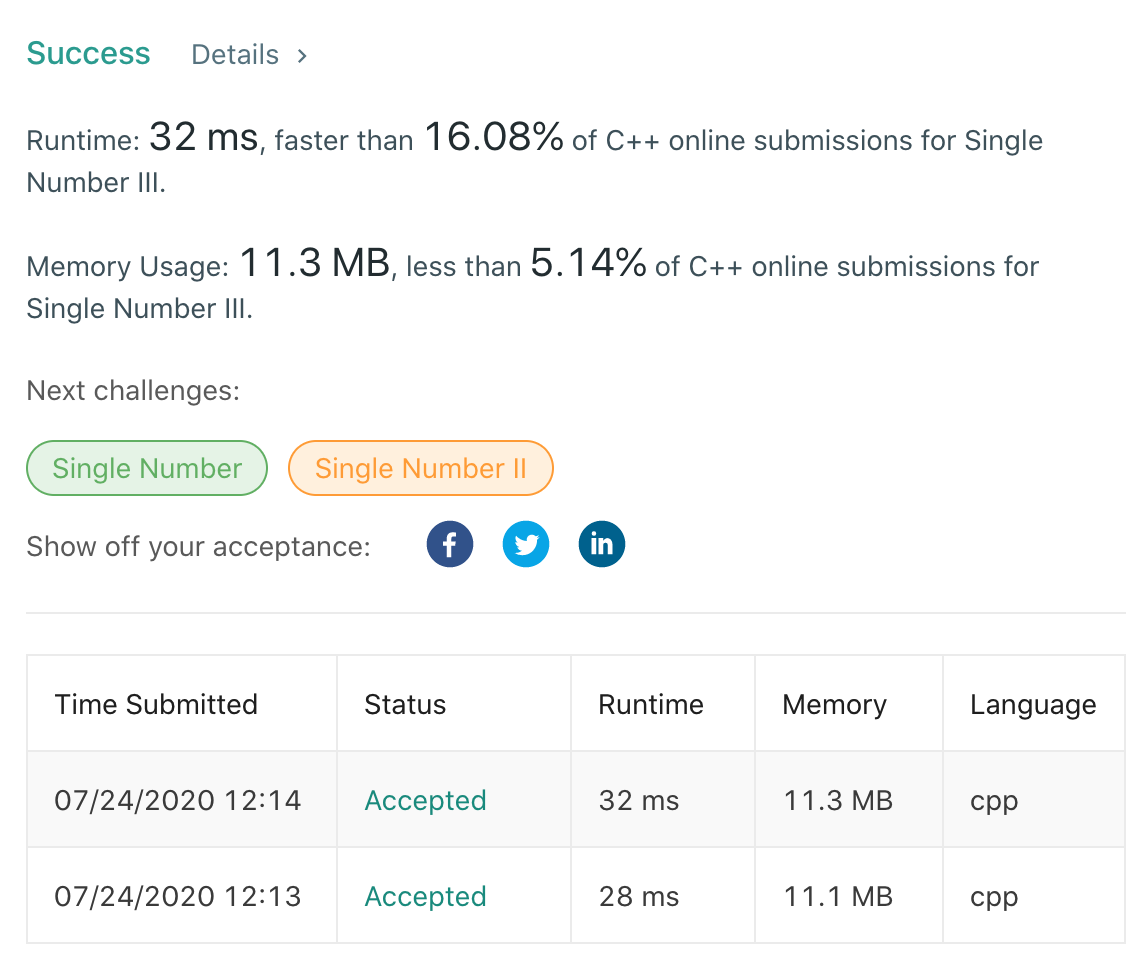Select the 07/24/2020 12:13 submission row
Screen dimensions: 1130x964
[x=177, y=896]
